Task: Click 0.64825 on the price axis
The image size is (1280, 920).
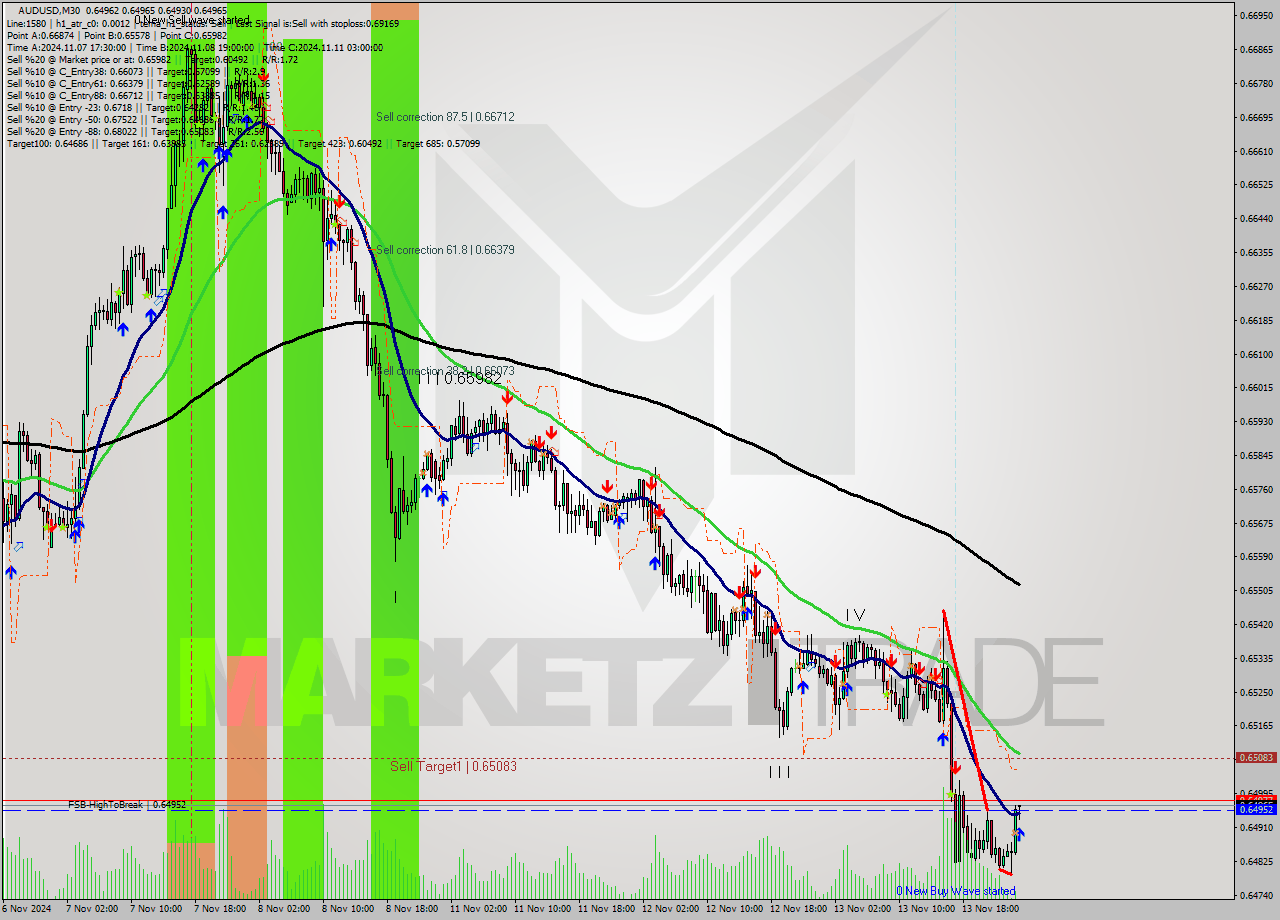Action: [1257, 861]
